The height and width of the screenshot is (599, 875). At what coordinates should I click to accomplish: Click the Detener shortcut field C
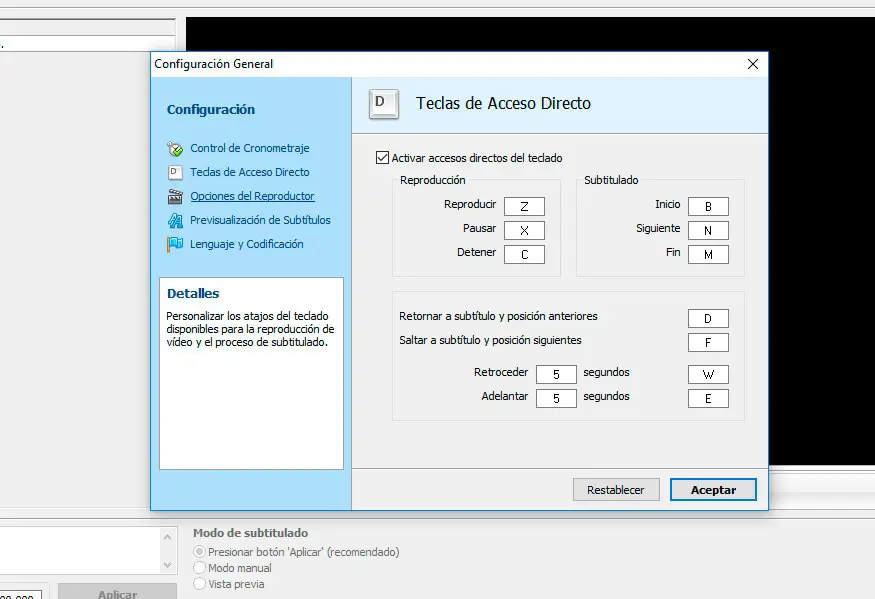point(524,255)
